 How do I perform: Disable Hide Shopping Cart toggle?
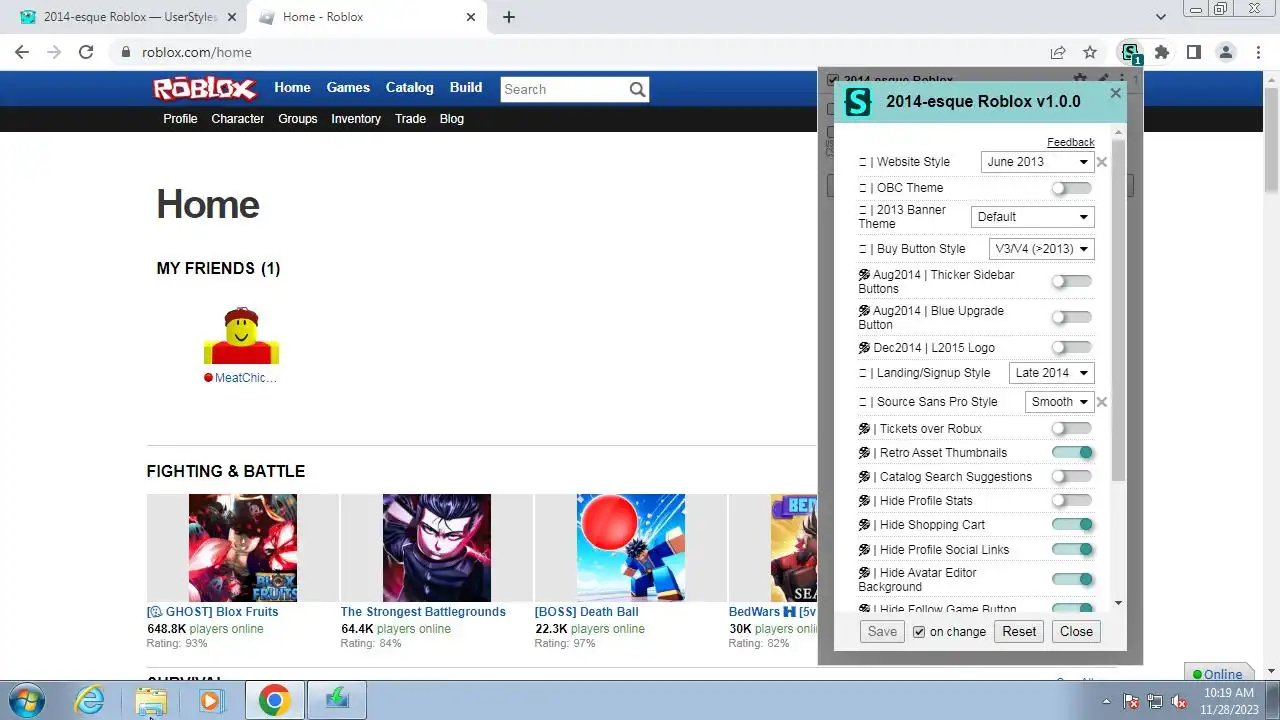1072,525
